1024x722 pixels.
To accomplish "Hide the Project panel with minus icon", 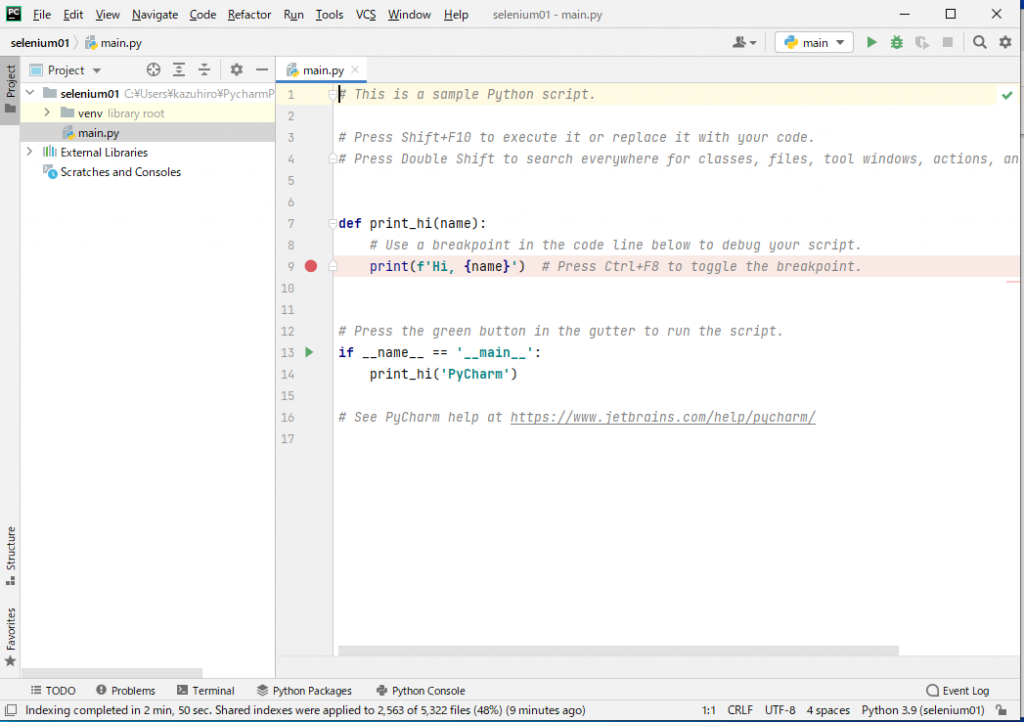I will (x=262, y=70).
